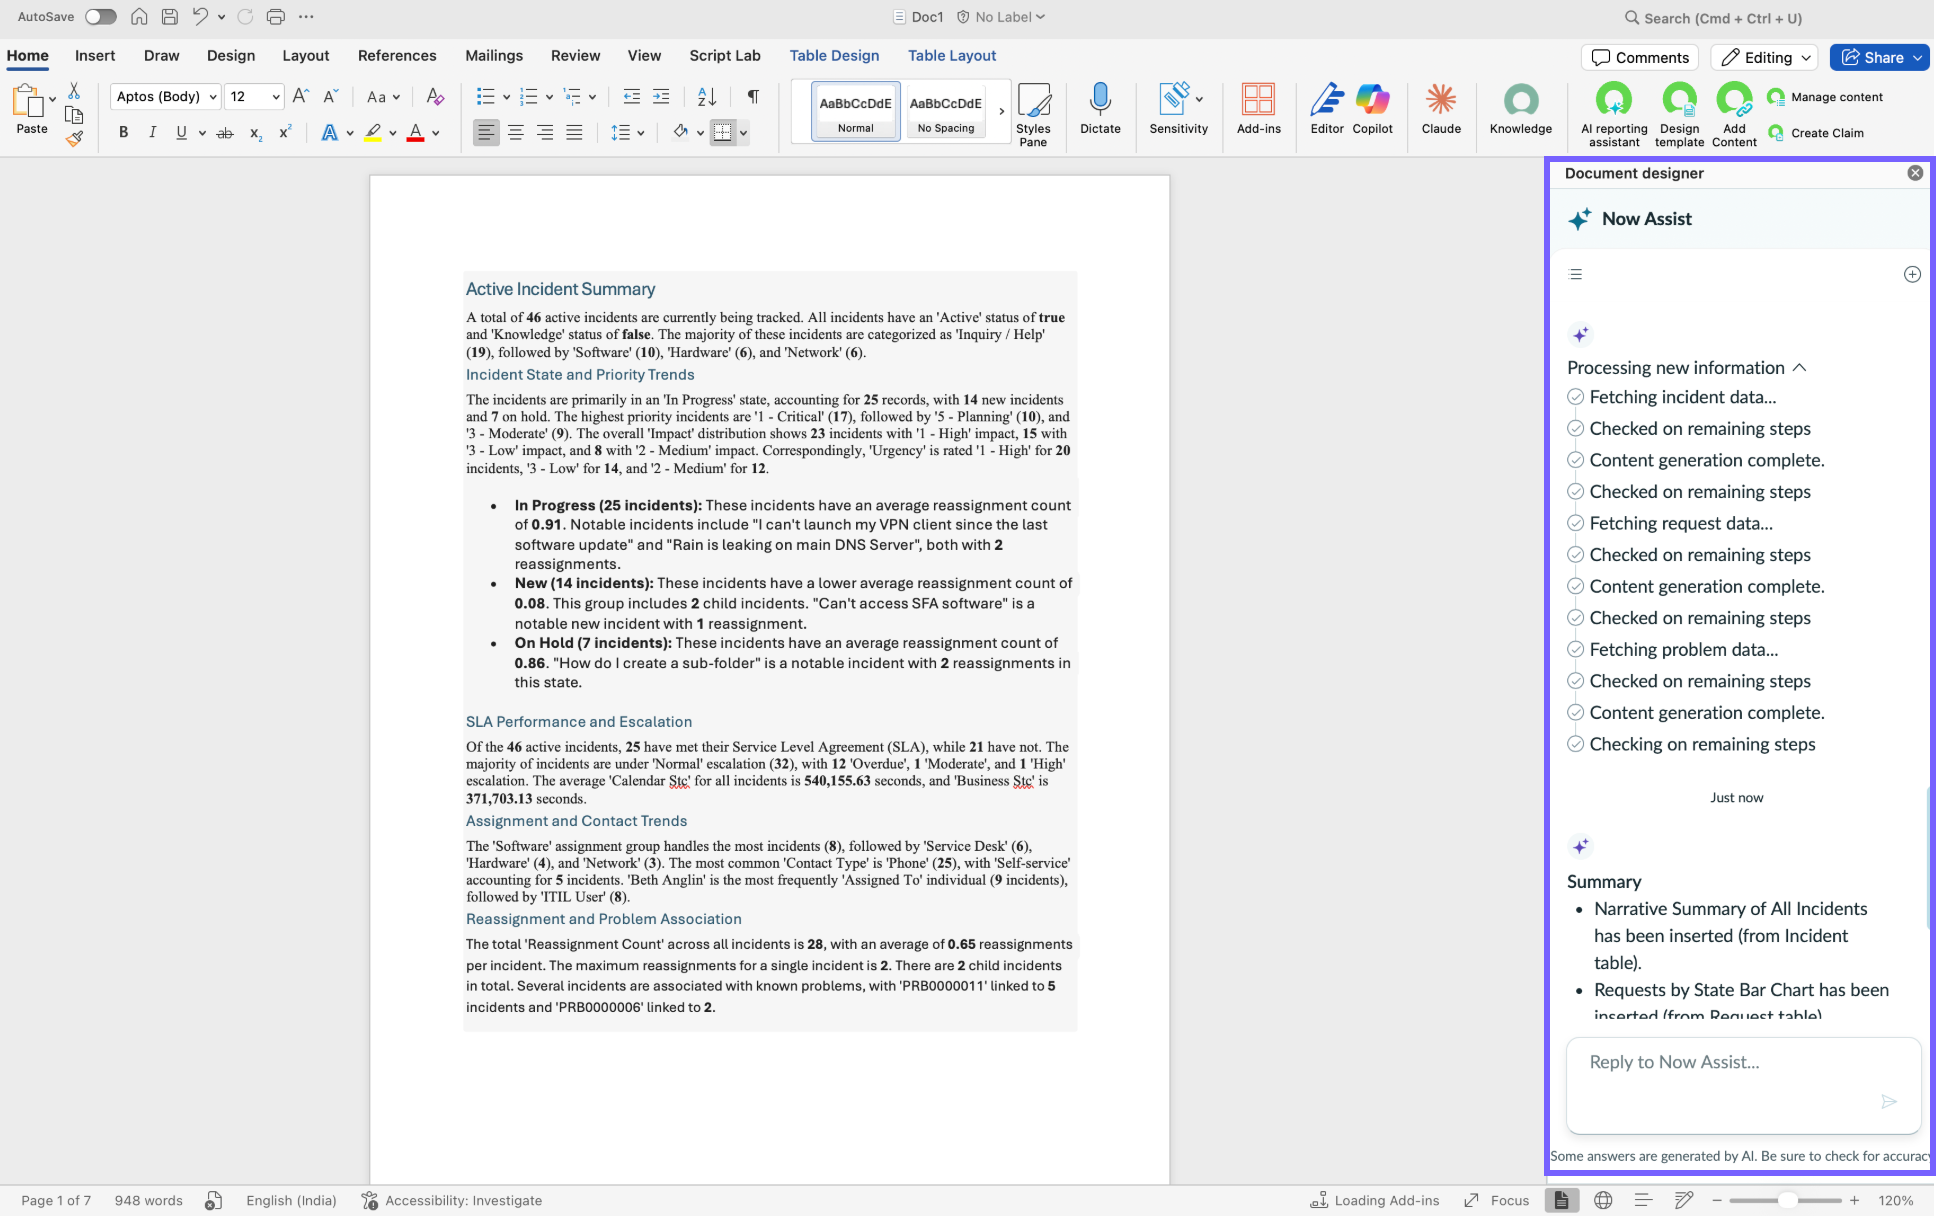Viewport: 1936px width, 1216px height.
Task: Open AI reporting assistant
Action: click(1614, 115)
